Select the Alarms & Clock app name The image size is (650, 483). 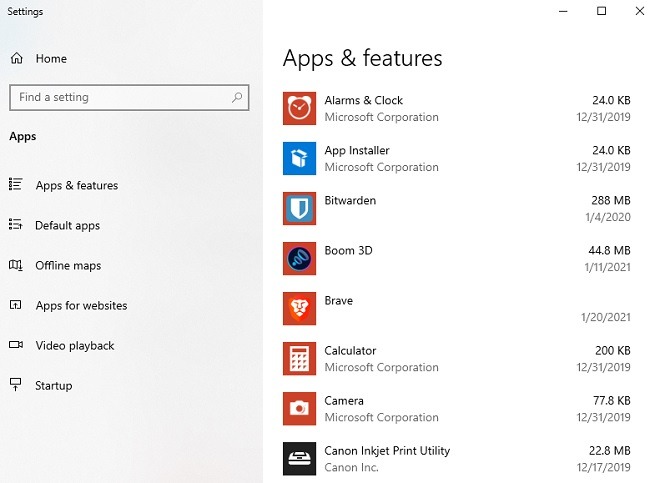(x=364, y=100)
